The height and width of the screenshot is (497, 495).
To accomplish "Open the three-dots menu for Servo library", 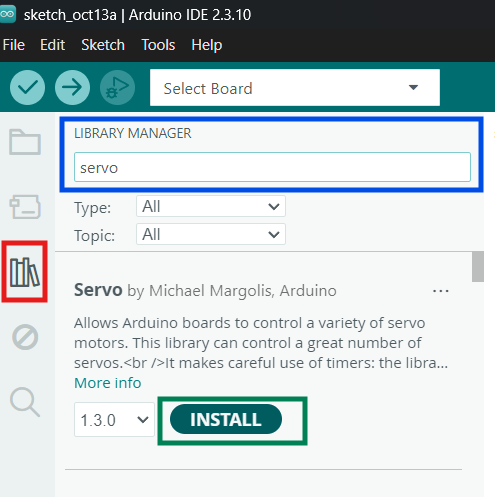I will (441, 291).
